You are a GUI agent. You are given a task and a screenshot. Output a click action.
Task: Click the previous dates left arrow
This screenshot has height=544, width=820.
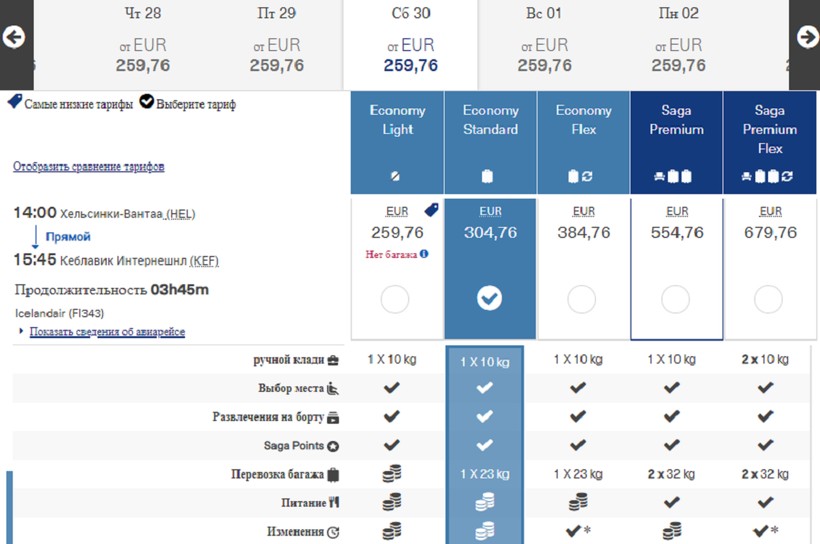13,37
